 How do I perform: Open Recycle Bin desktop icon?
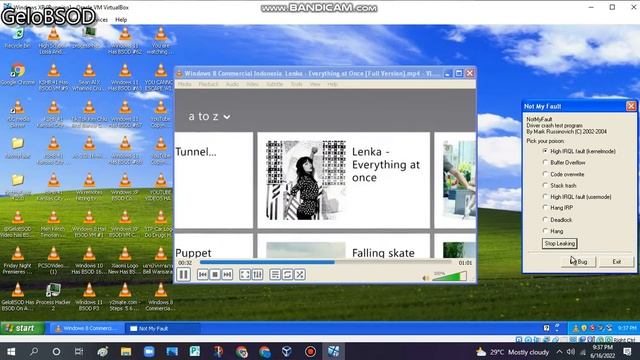pos(18,38)
